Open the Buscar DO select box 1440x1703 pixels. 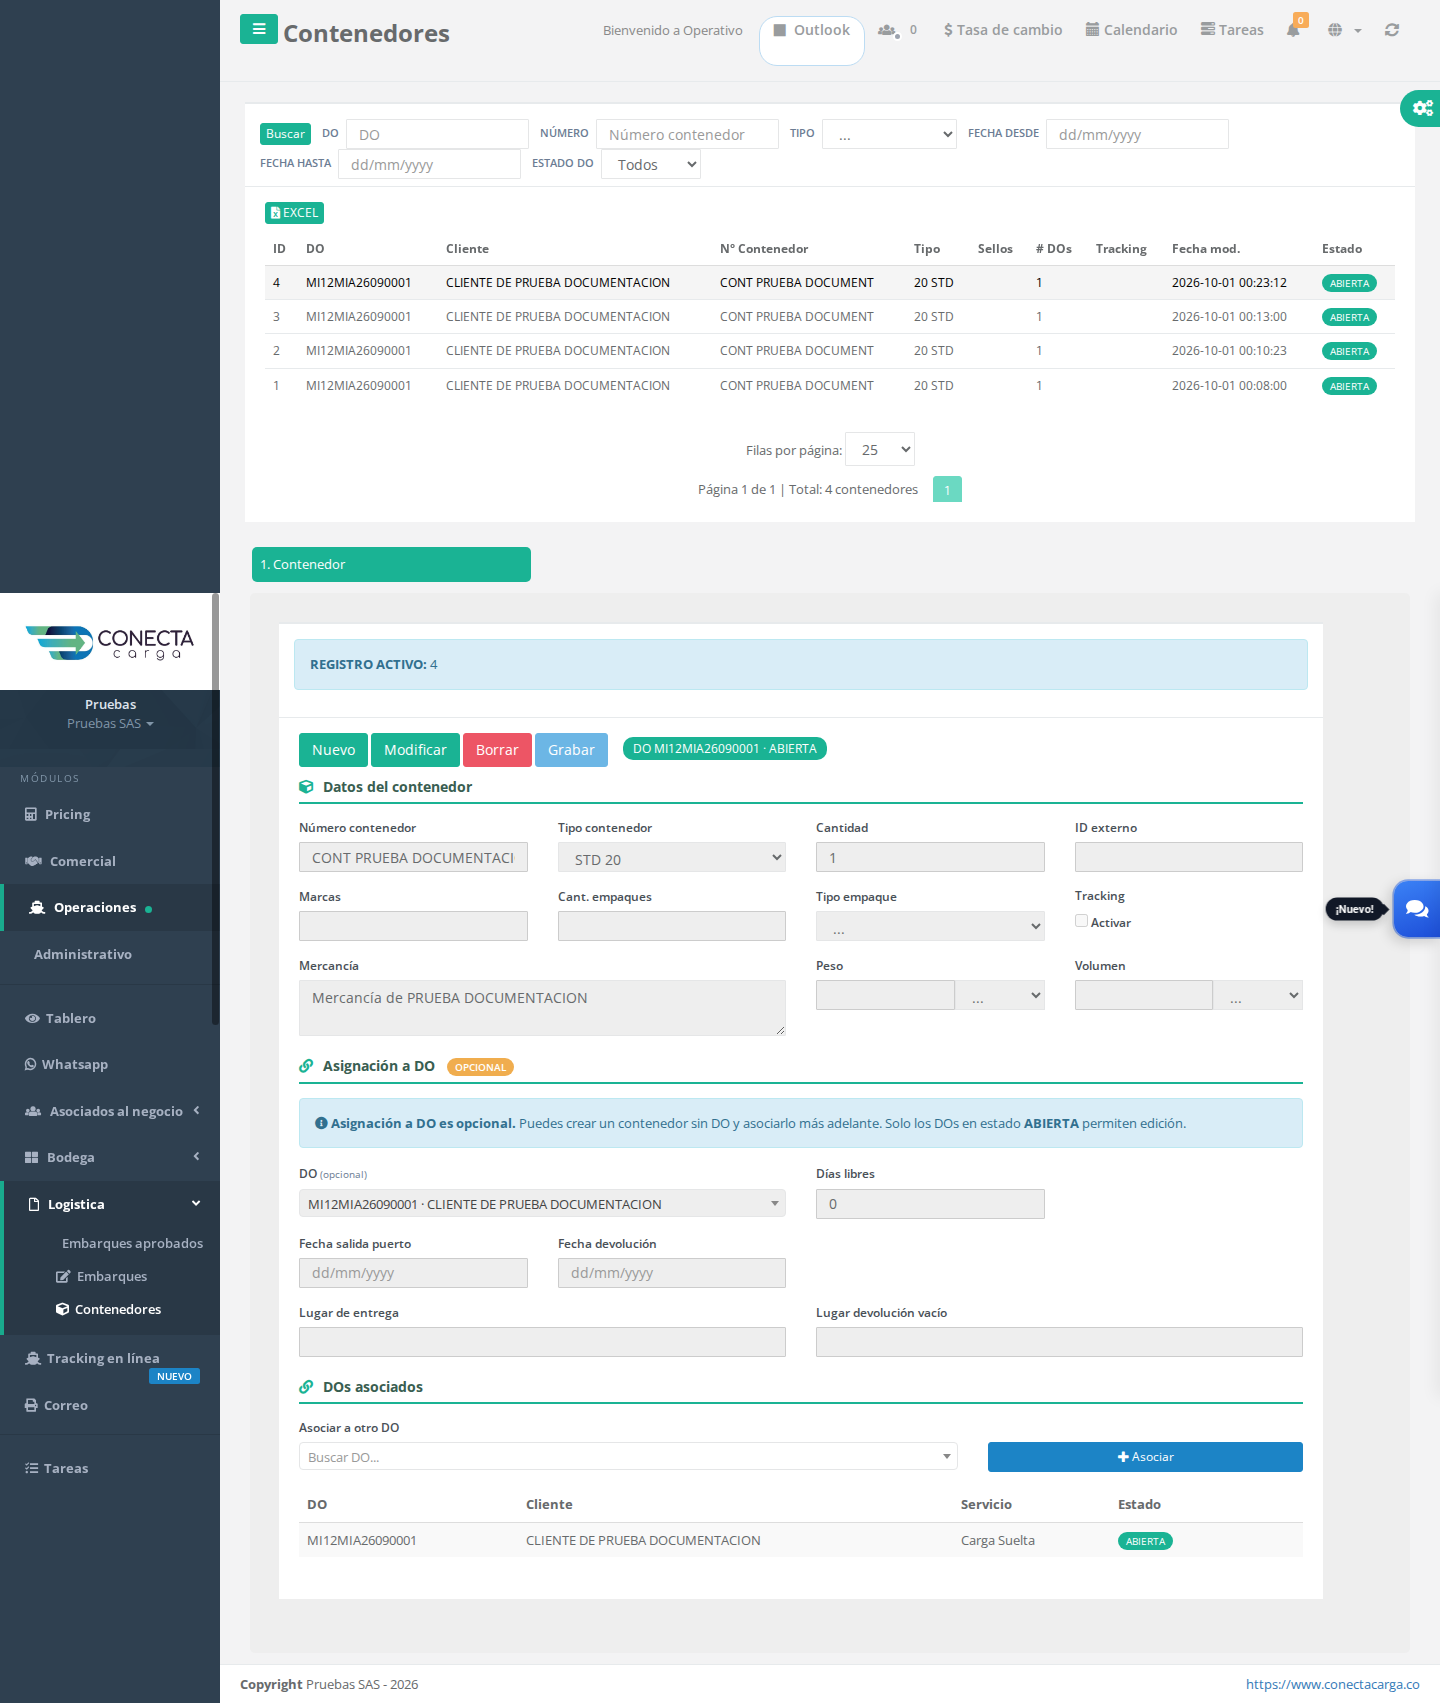pos(628,1456)
